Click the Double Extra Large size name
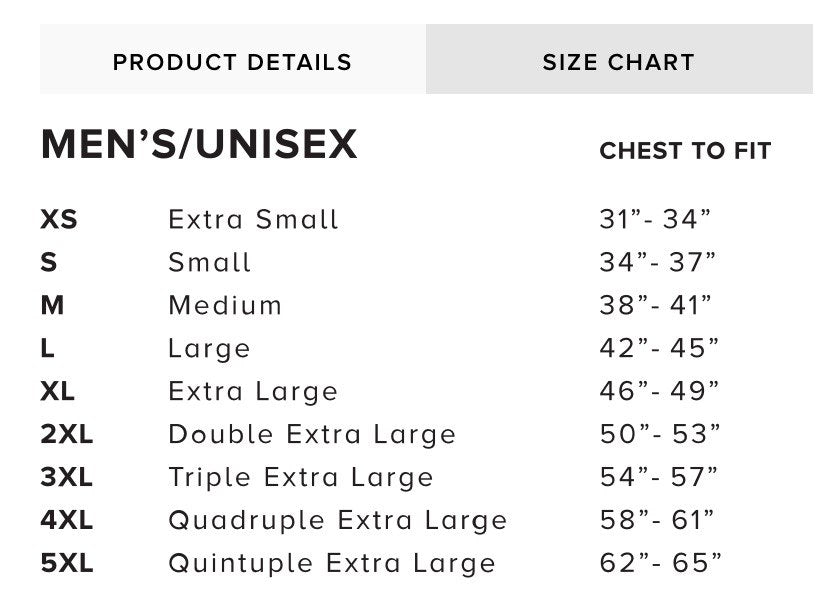This screenshot has height=606, width=822. click(312, 434)
